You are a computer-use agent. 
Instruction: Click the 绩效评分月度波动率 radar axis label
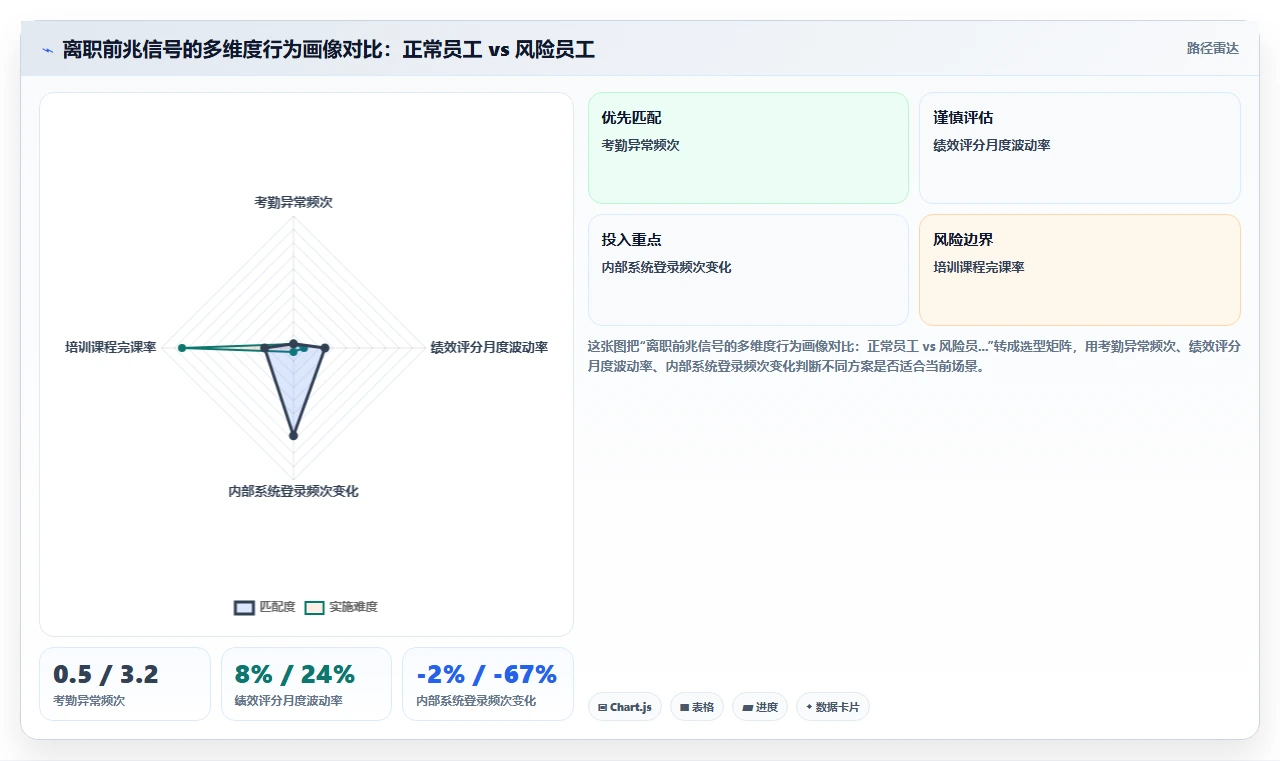point(489,347)
